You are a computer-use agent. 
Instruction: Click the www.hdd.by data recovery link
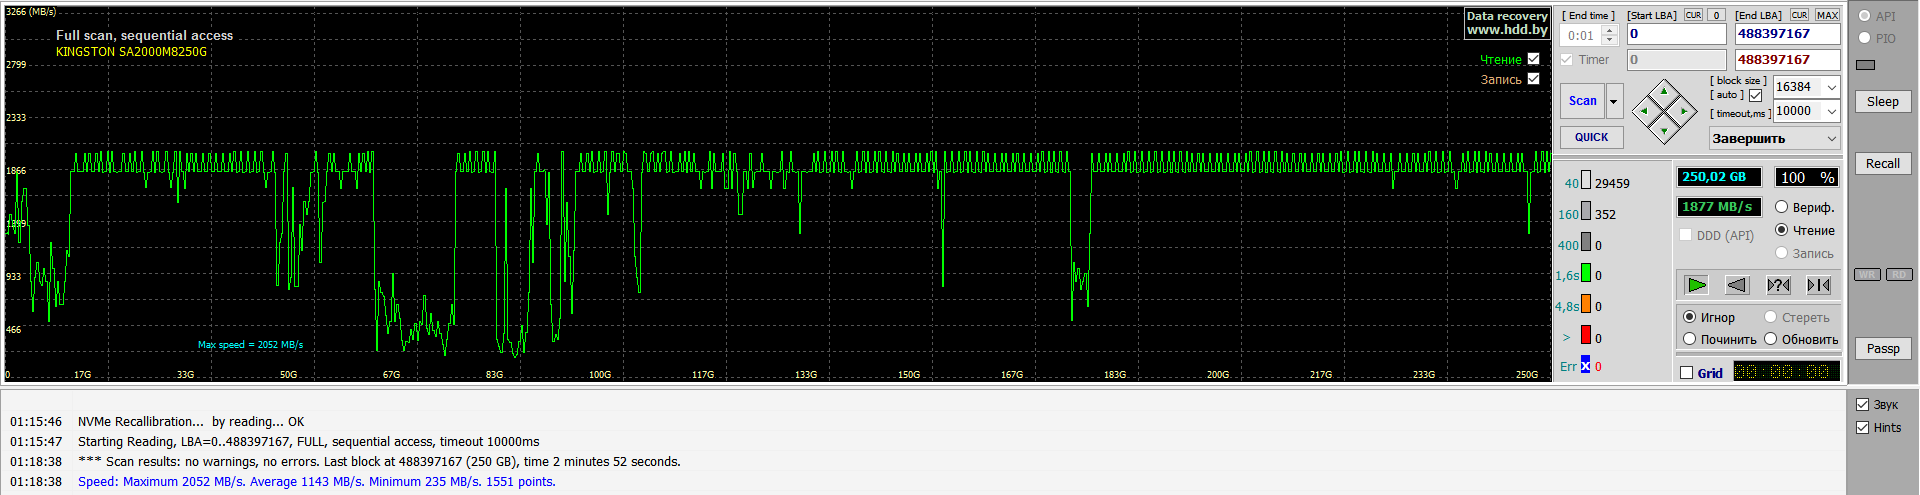(x=1507, y=30)
